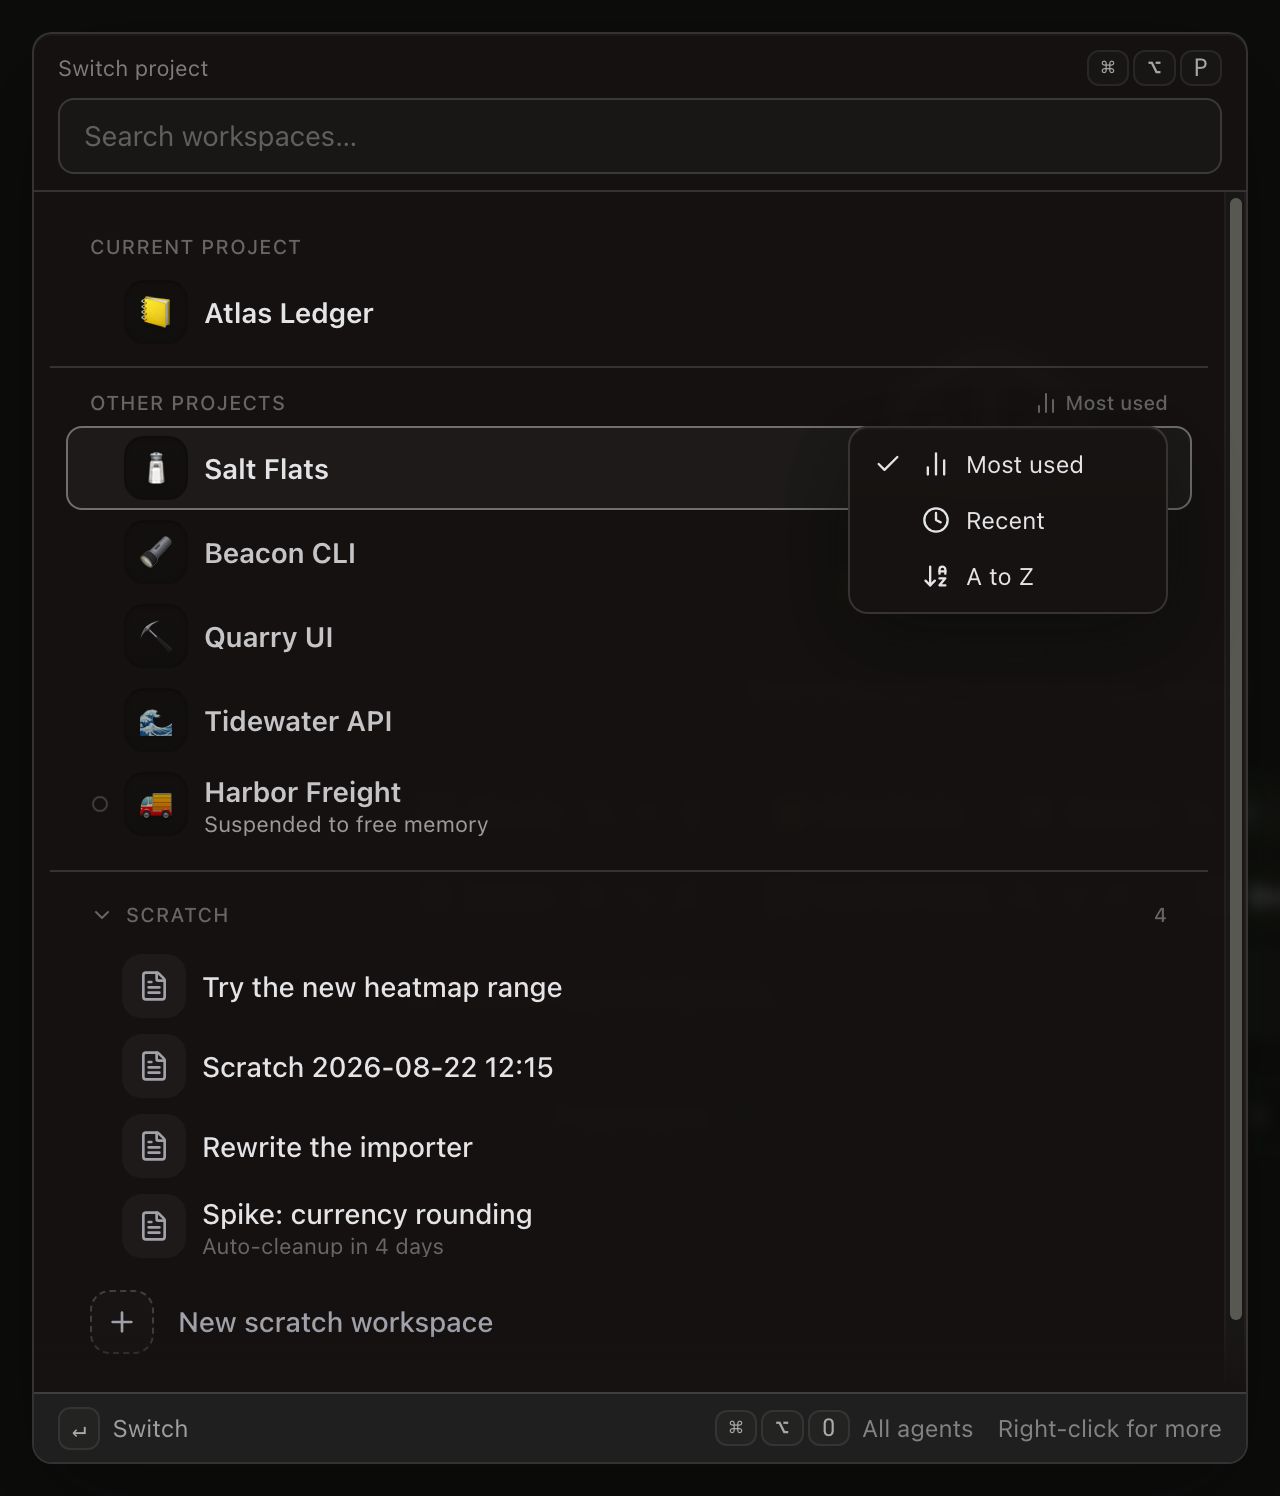Click Suspended to free memory text

click(346, 824)
